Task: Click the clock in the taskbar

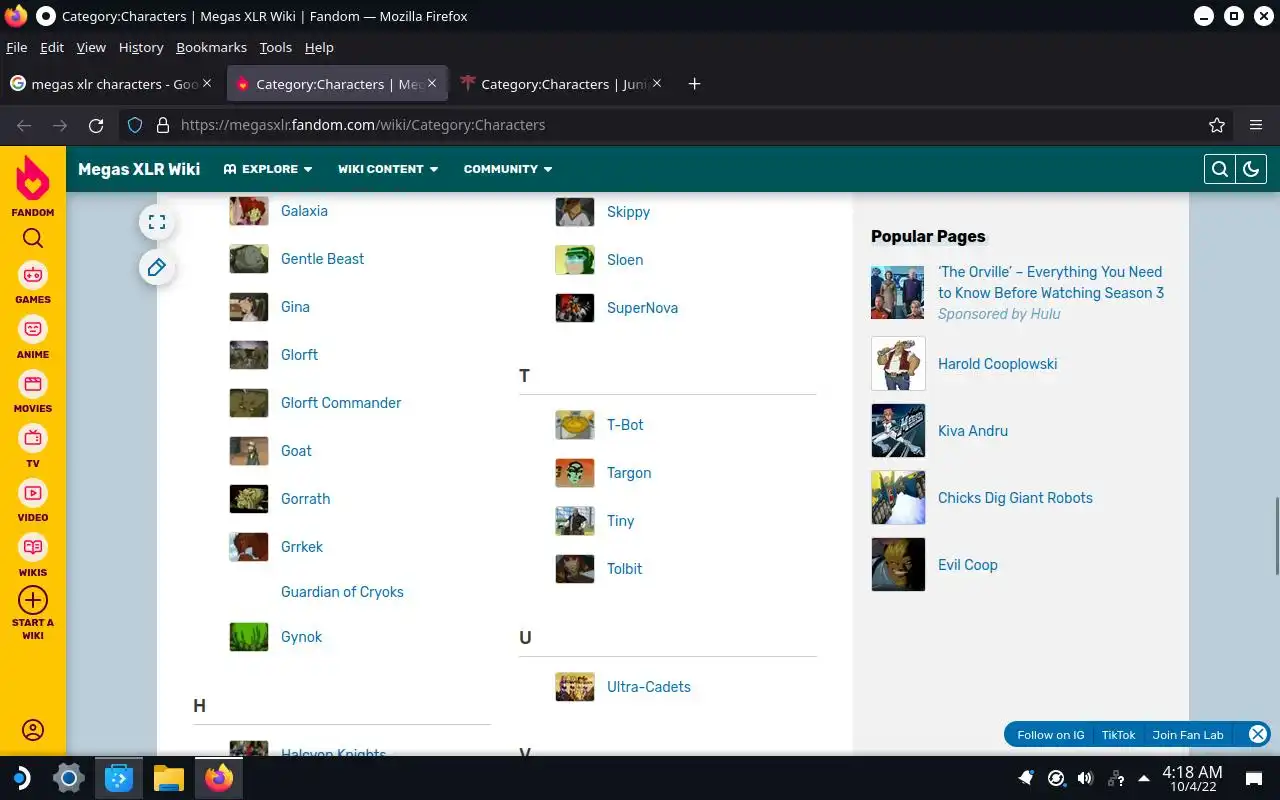Action: [x=1192, y=778]
